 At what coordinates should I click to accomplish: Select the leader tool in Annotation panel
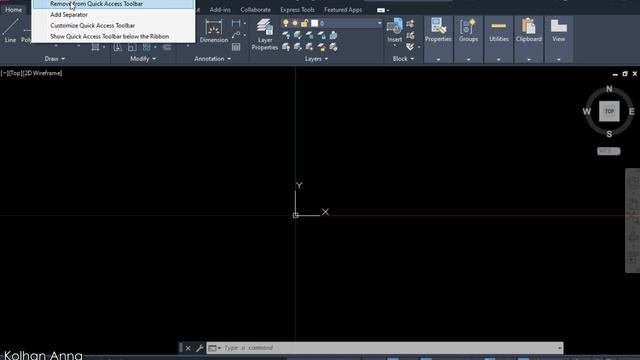tap(236, 35)
